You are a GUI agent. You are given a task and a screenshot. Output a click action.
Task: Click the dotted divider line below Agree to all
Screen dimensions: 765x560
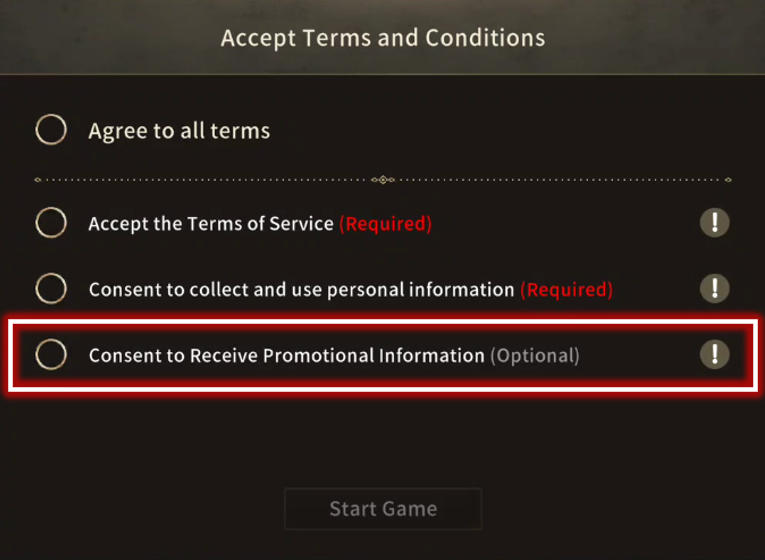(383, 180)
